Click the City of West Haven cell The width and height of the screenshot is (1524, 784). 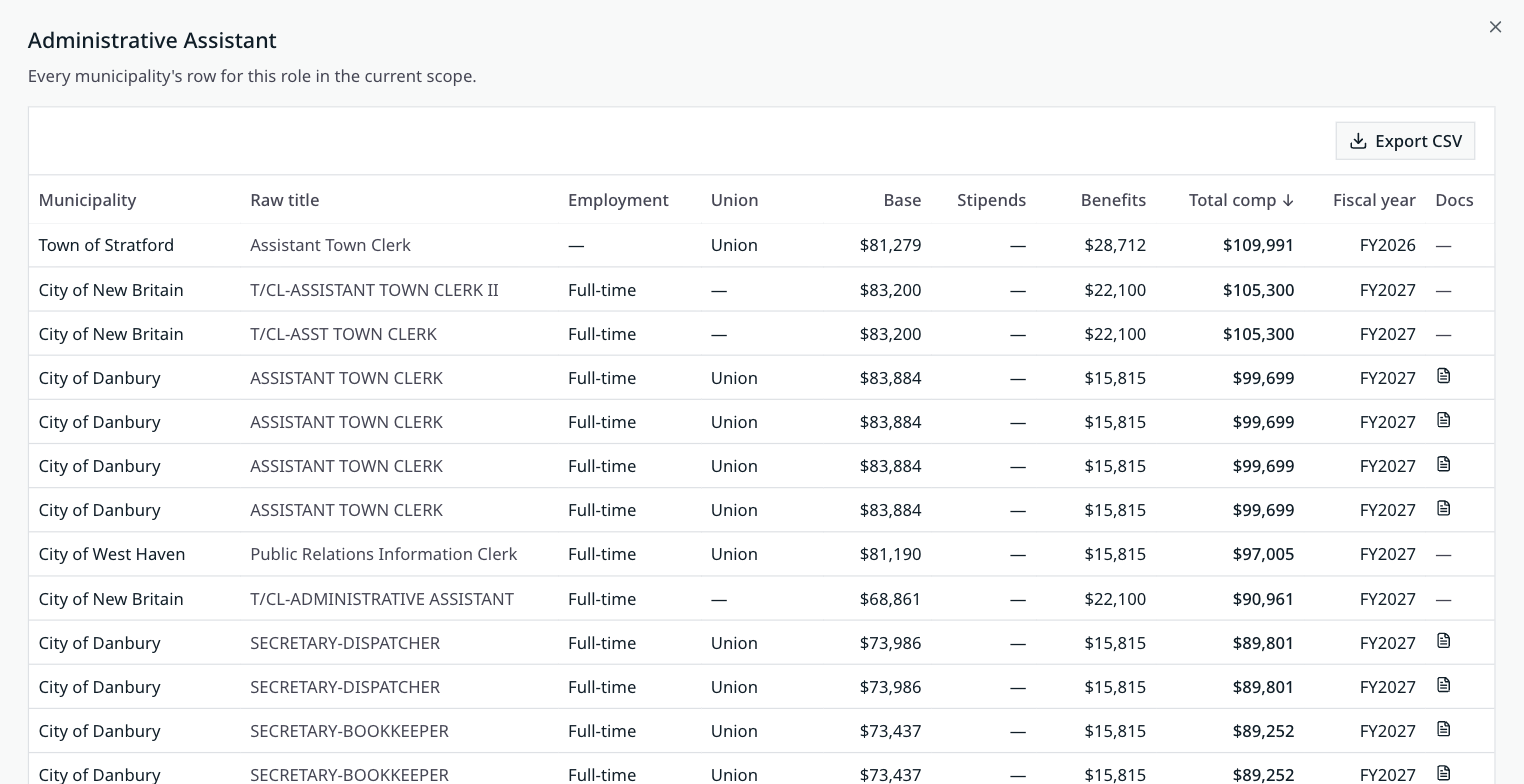click(x=112, y=554)
